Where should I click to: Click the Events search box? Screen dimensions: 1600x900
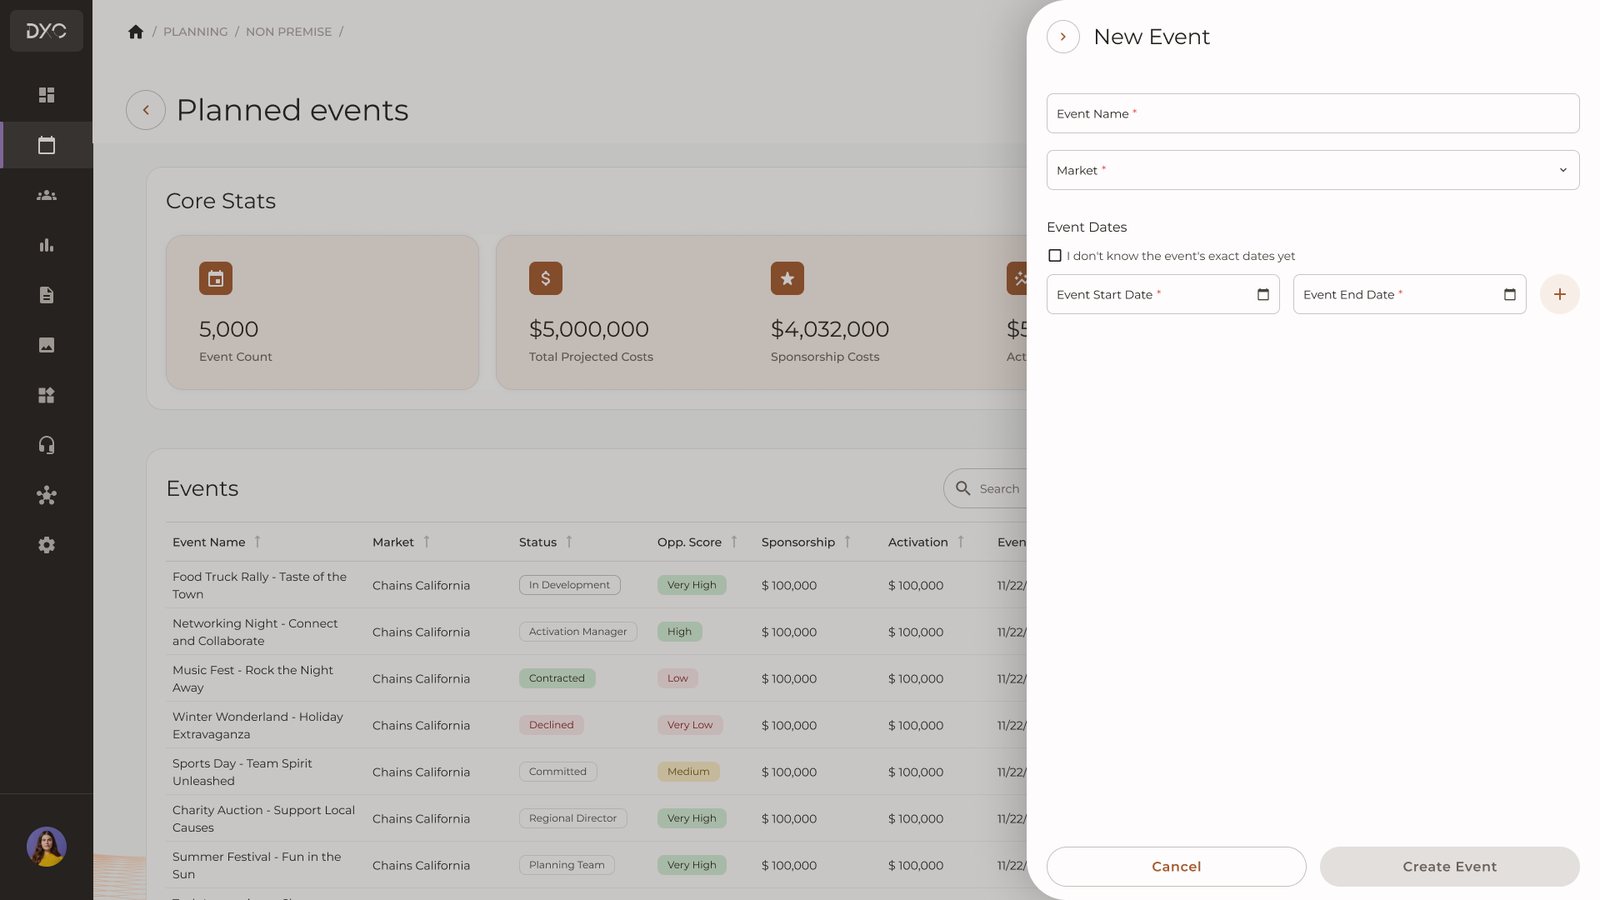(986, 488)
